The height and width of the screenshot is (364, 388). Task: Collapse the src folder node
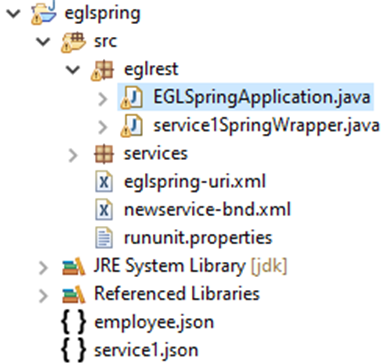pyautogui.click(x=43, y=42)
